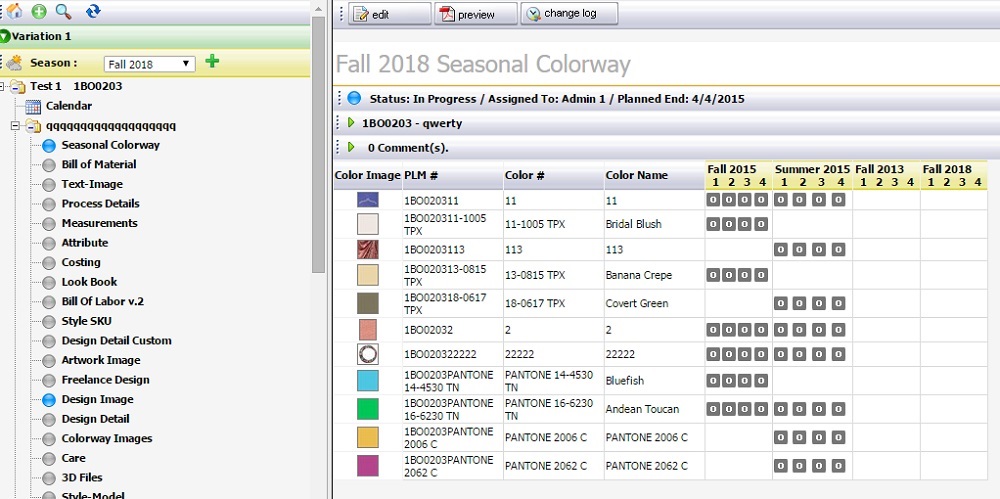The image size is (1000, 499).
Task: Open Design Detail Custom
Action: click(x=117, y=340)
